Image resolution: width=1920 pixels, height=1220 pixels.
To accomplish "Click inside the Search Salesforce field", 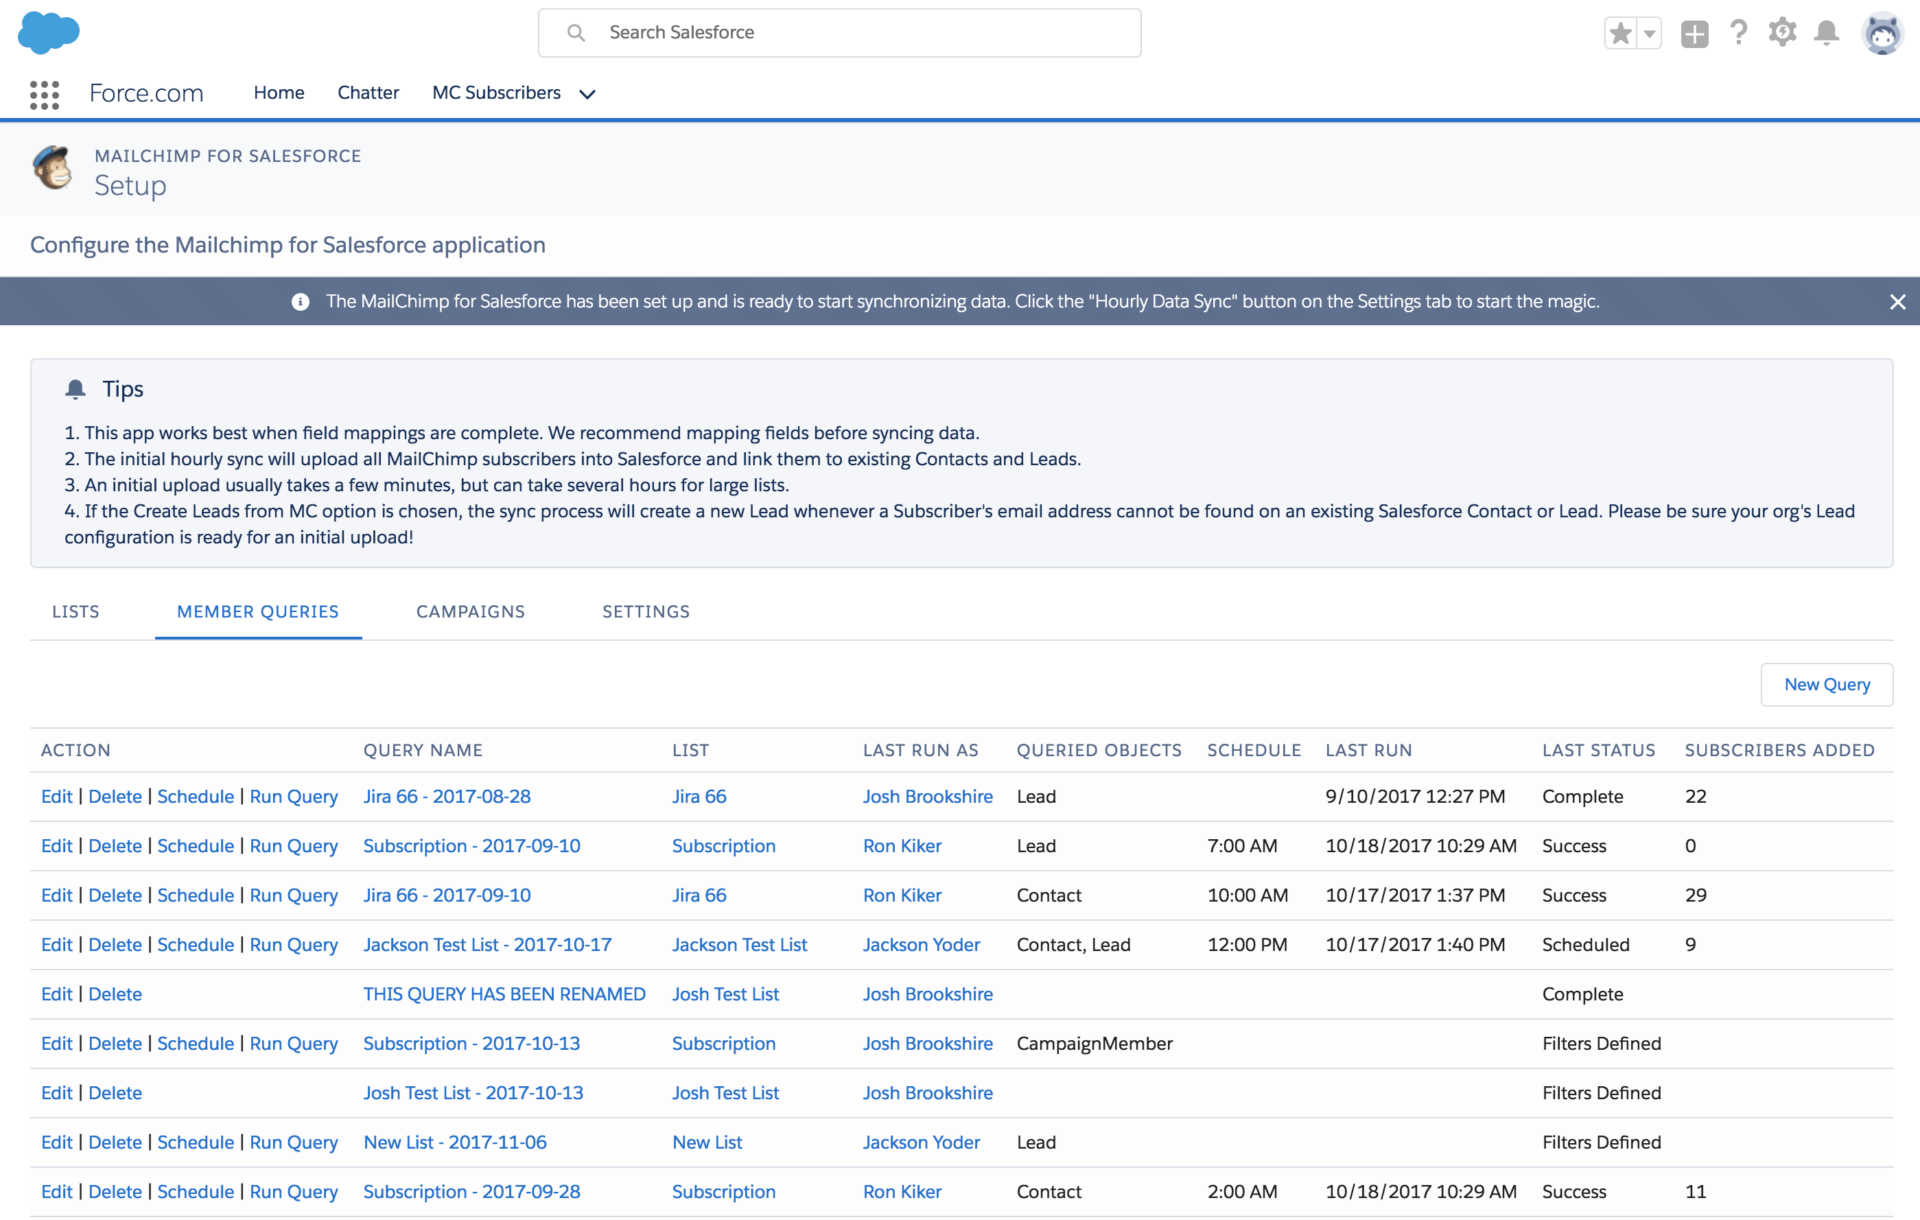I will click(840, 32).
